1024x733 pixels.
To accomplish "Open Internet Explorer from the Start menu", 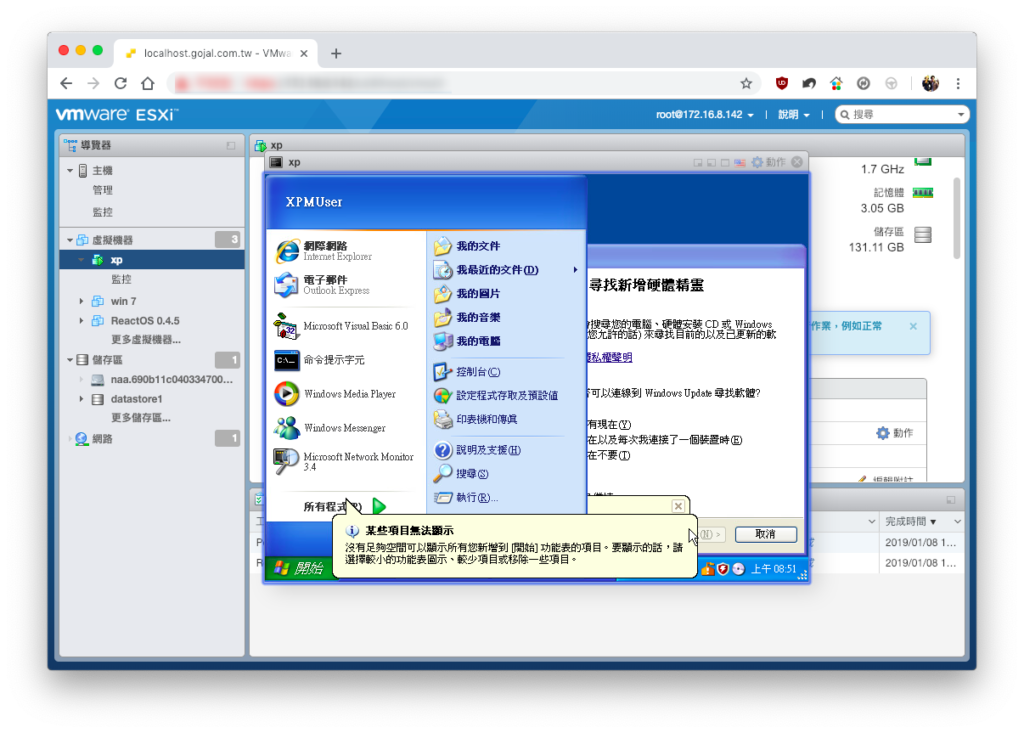I will click(325, 251).
